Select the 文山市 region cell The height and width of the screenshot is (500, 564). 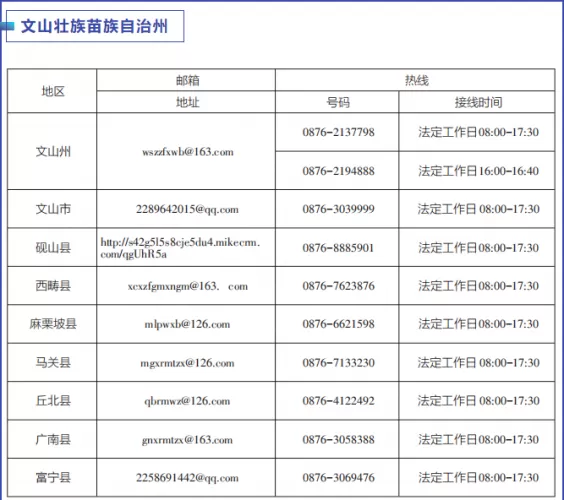tap(53, 209)
